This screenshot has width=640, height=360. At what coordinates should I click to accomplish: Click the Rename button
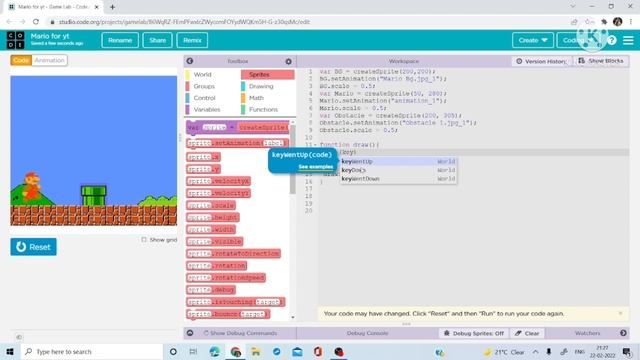coord(120,40)
